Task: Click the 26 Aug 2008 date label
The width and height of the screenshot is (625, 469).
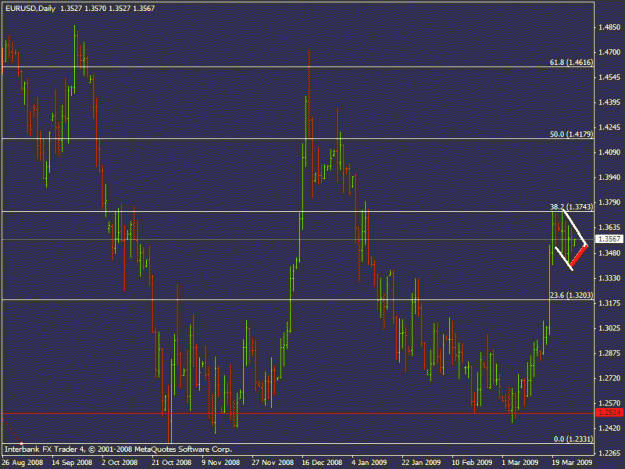Action: coord(22,463)
